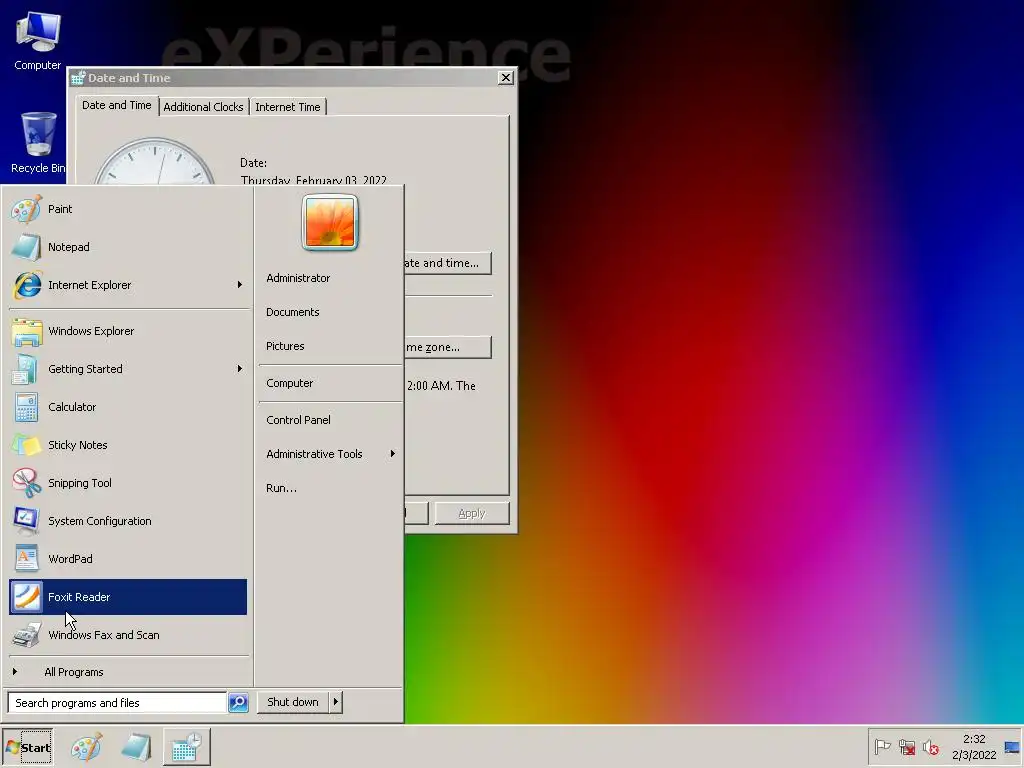Expand the Administrative Tools submenu arrow
This screenshot has height=768, width=1024.
click(392, 454)
